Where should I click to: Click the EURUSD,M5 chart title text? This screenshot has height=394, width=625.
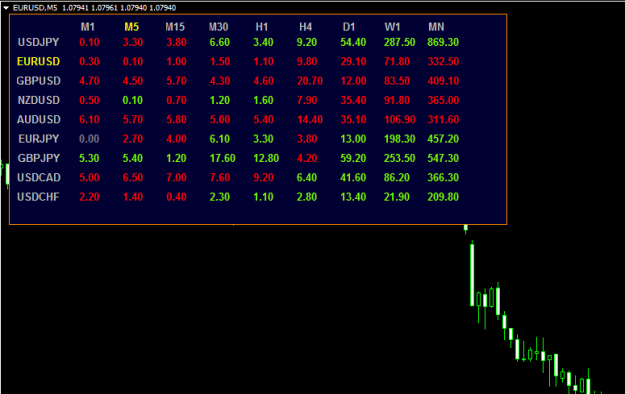(x=35, y=8)
